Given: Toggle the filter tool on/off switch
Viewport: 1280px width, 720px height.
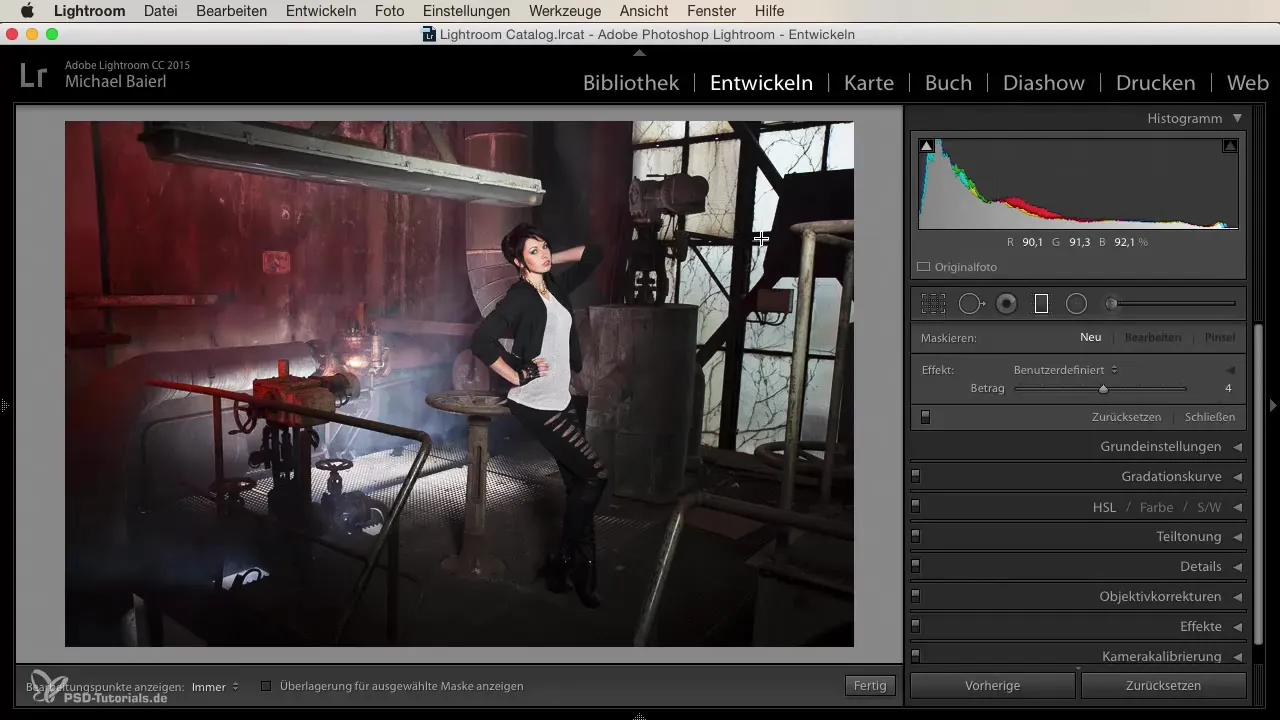Looking at the screenshot, I should pyautogui.click(x=925, y=417).
